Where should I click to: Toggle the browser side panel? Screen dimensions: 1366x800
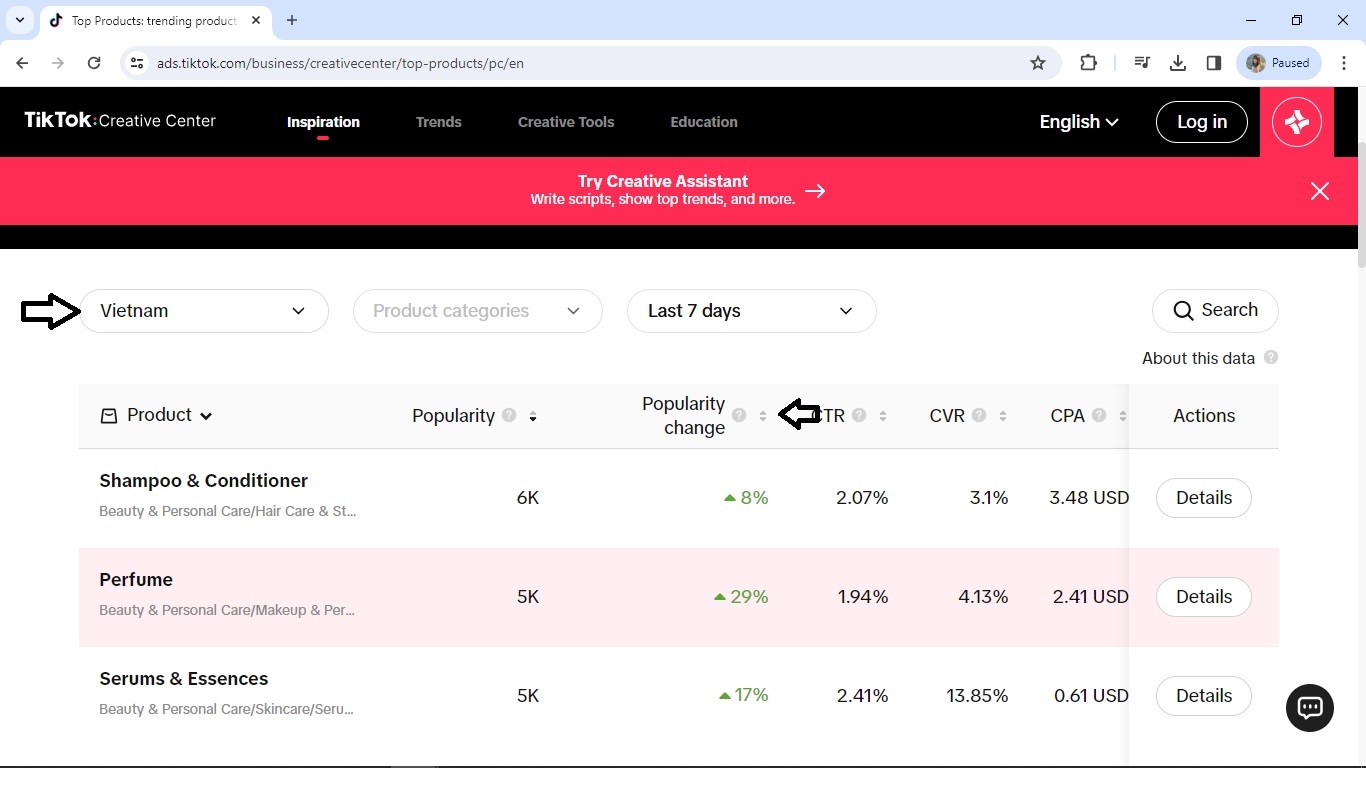coord(1214,63)
